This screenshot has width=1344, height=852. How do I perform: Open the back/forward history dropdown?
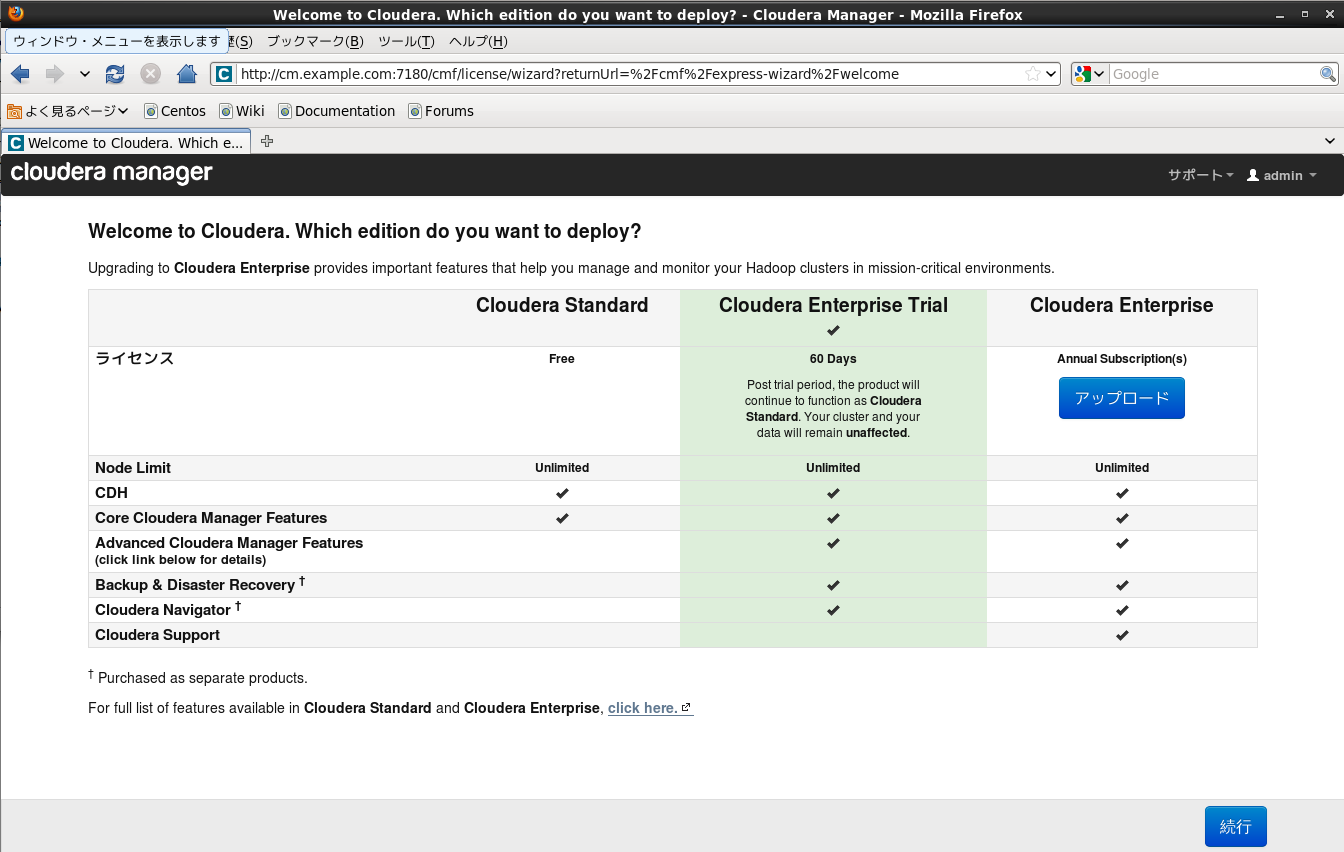(85, 74)
